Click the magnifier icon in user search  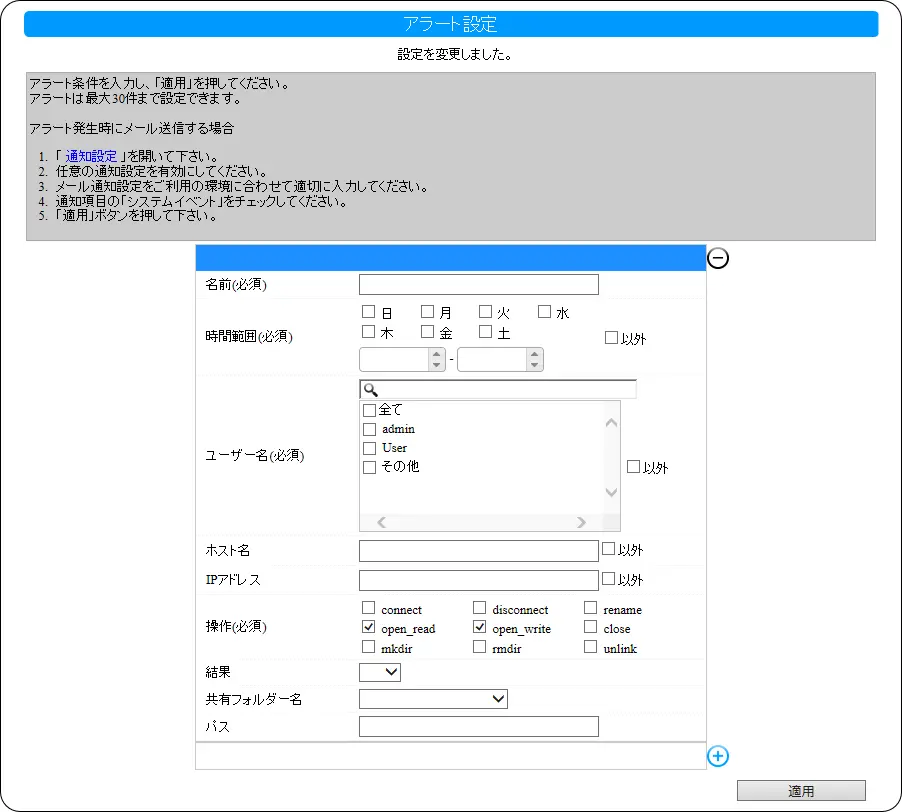coord(369,390)
